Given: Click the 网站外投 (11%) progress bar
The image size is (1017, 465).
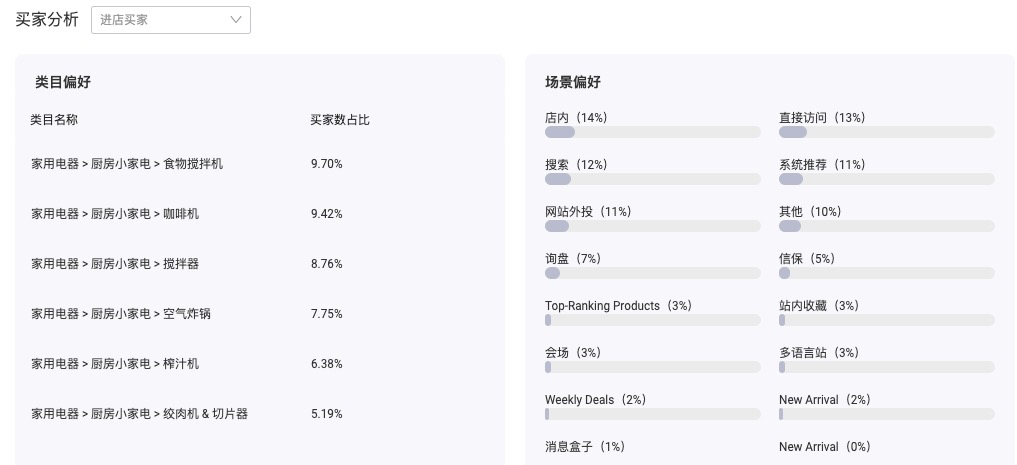Looking at the screenshot, I should (x=652, y=226).
